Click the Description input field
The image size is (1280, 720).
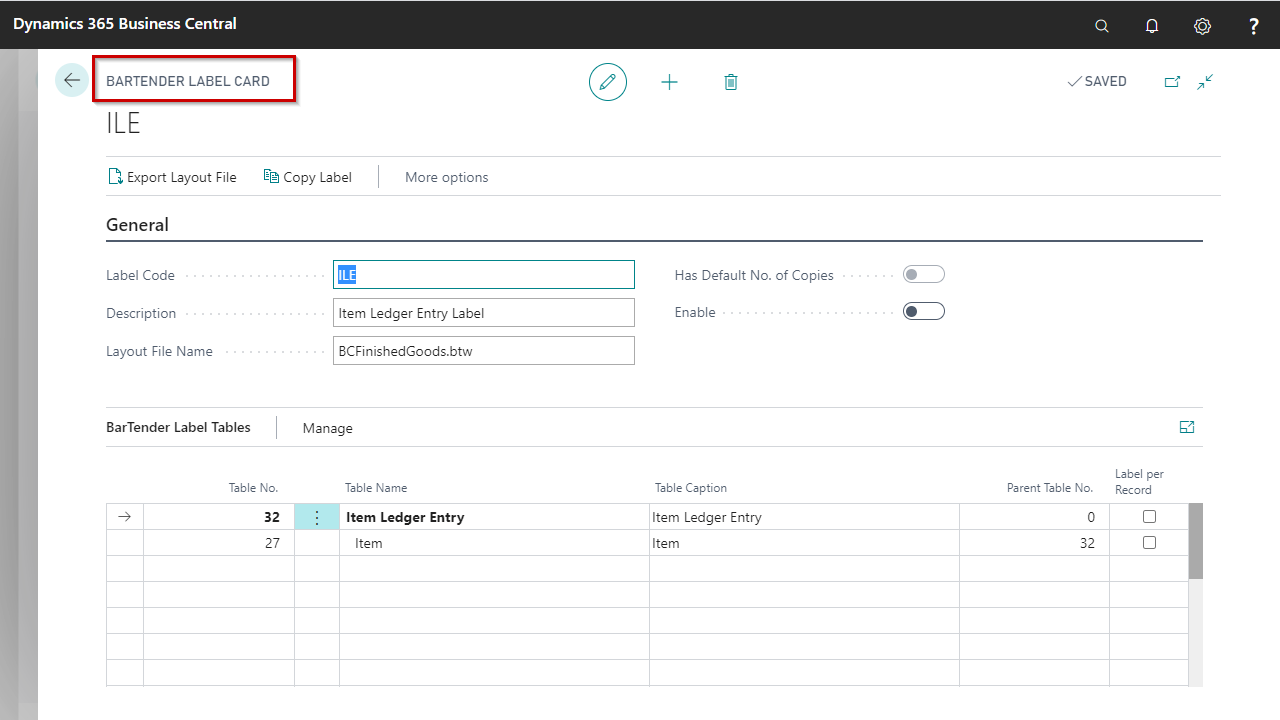[x=484, y=313]
